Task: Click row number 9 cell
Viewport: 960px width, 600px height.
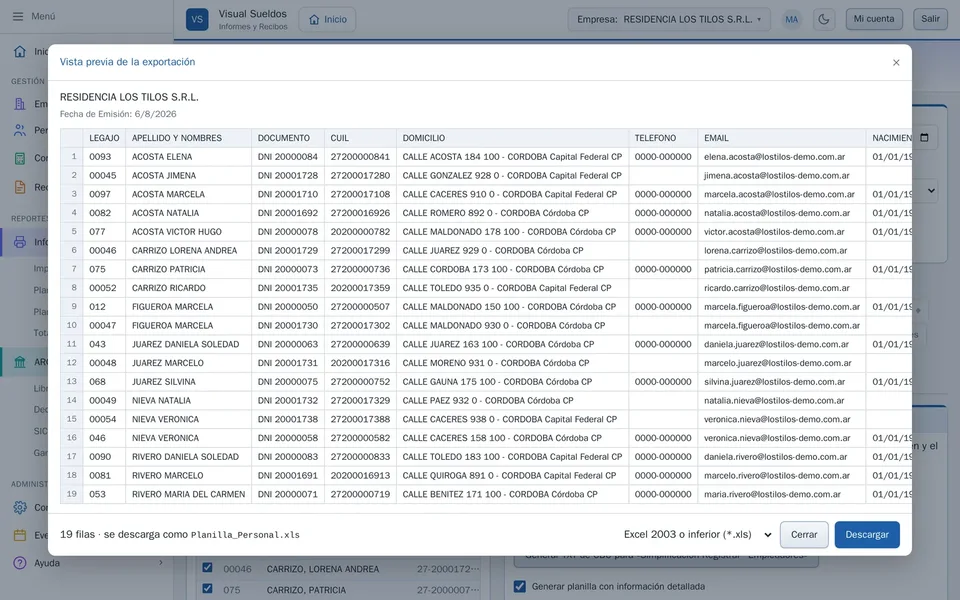Action: (x=72, y=307)
